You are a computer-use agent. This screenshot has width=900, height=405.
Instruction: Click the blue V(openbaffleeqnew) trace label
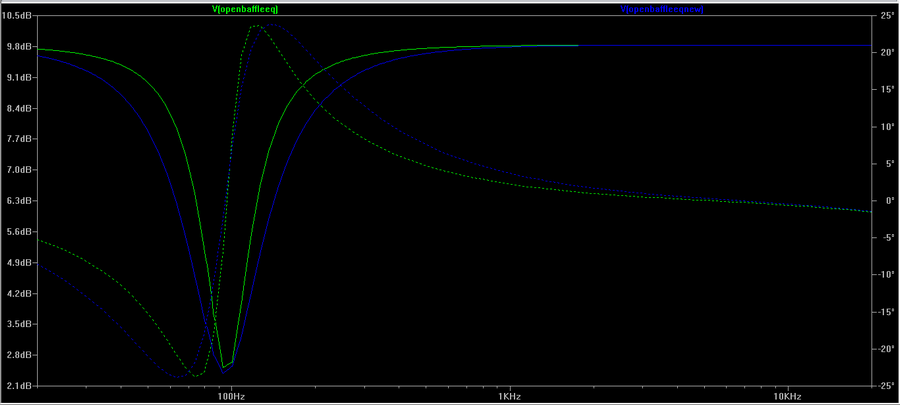[655, 9]
